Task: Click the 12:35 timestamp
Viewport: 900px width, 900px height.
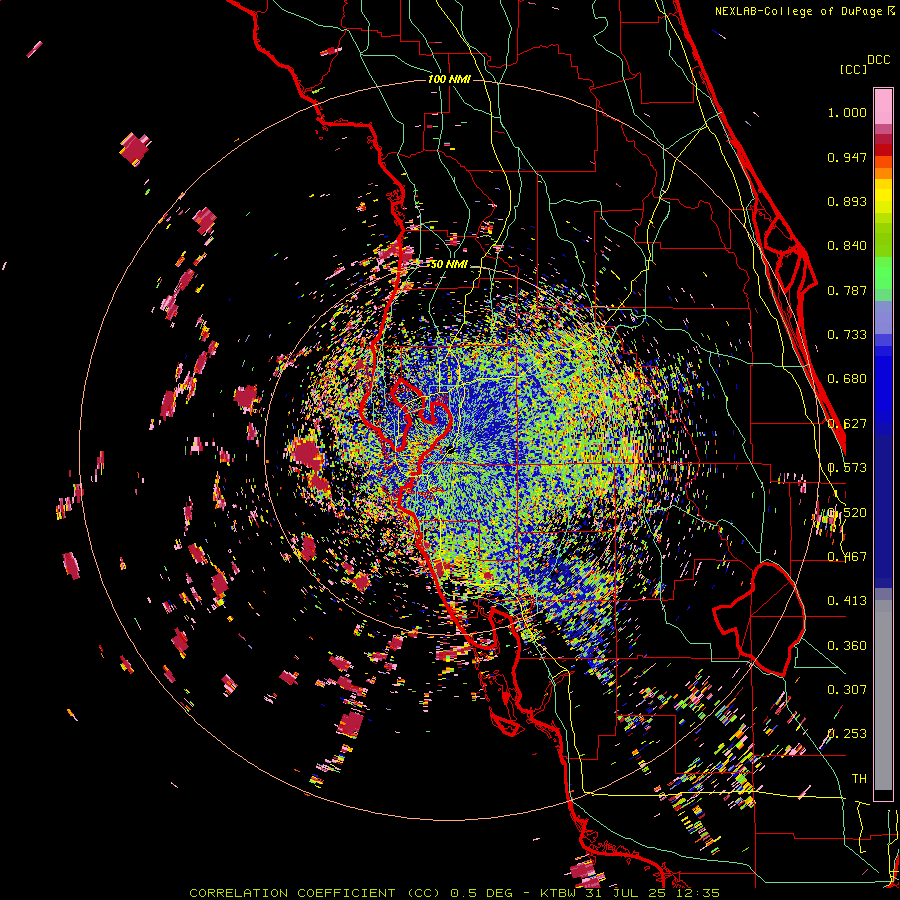Action: coord(696,893)
